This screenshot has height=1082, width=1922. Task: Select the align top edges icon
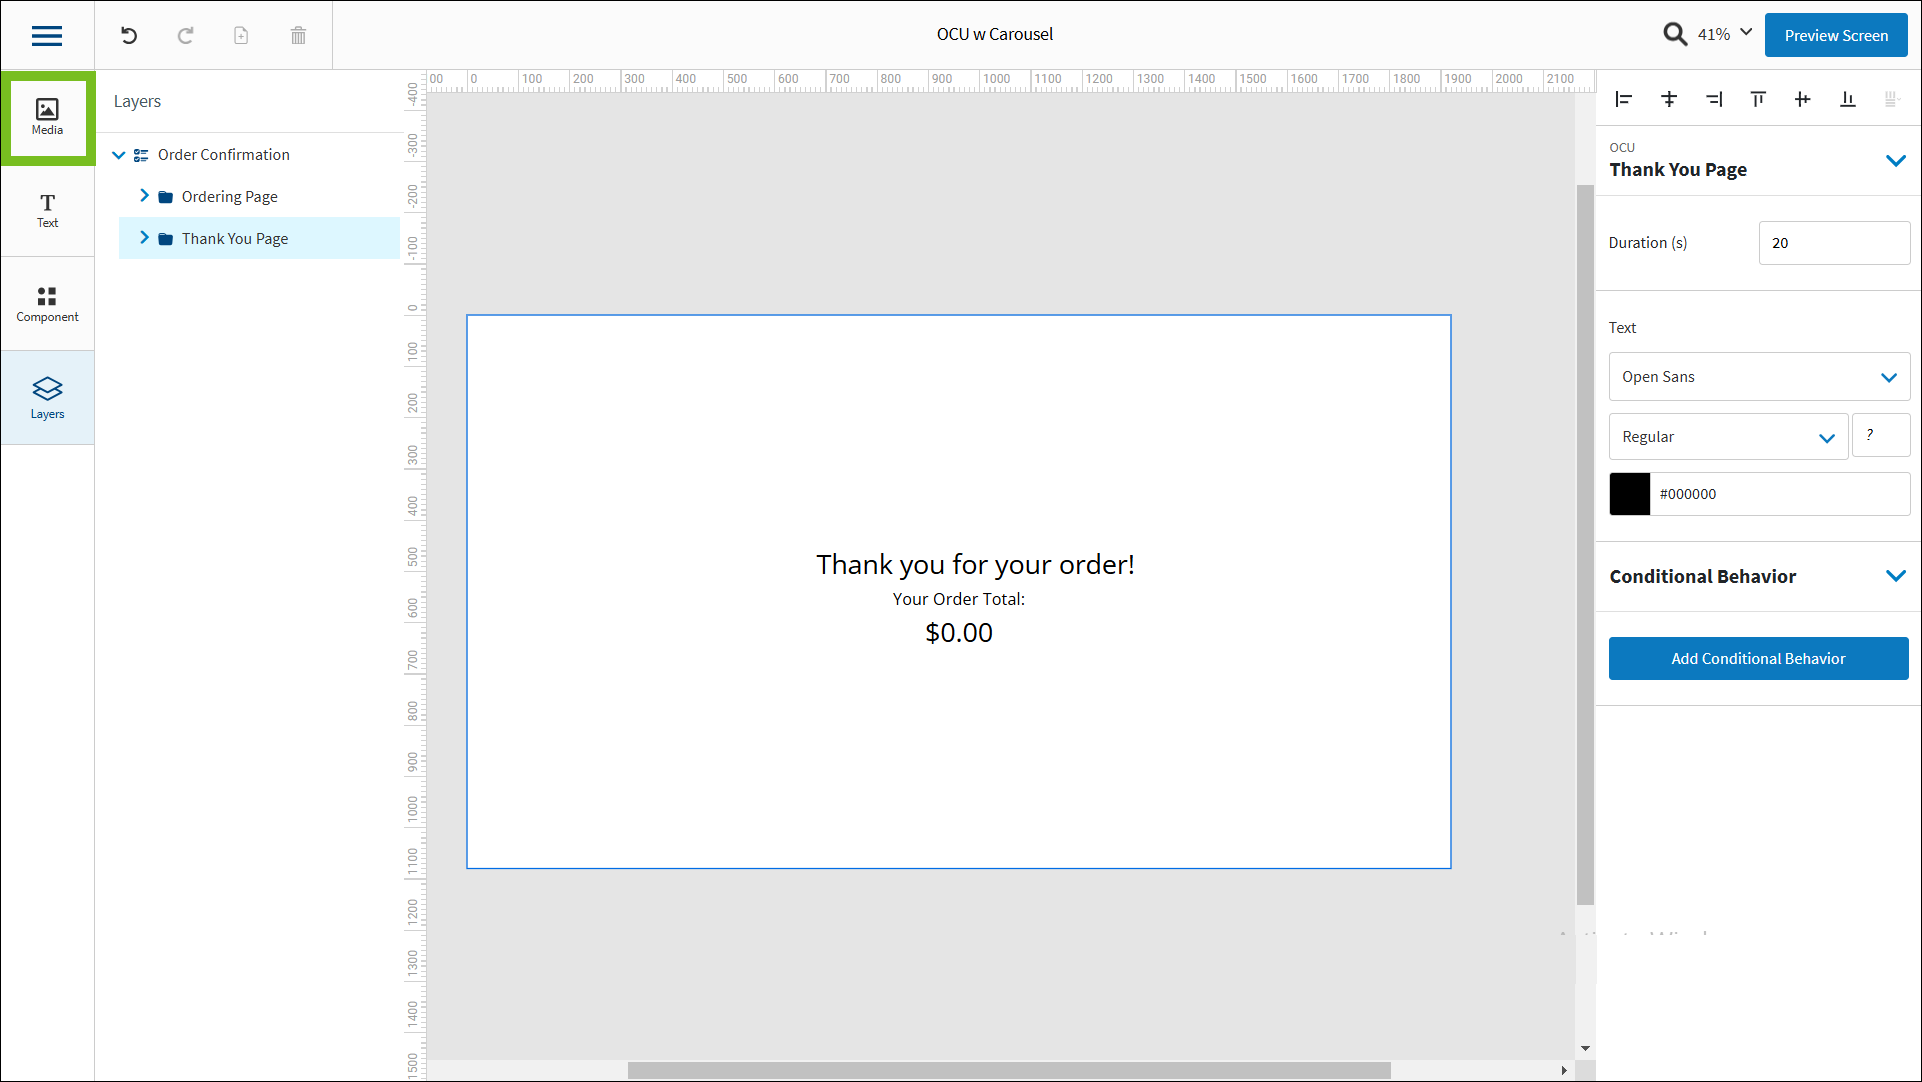click(1758, 99)
